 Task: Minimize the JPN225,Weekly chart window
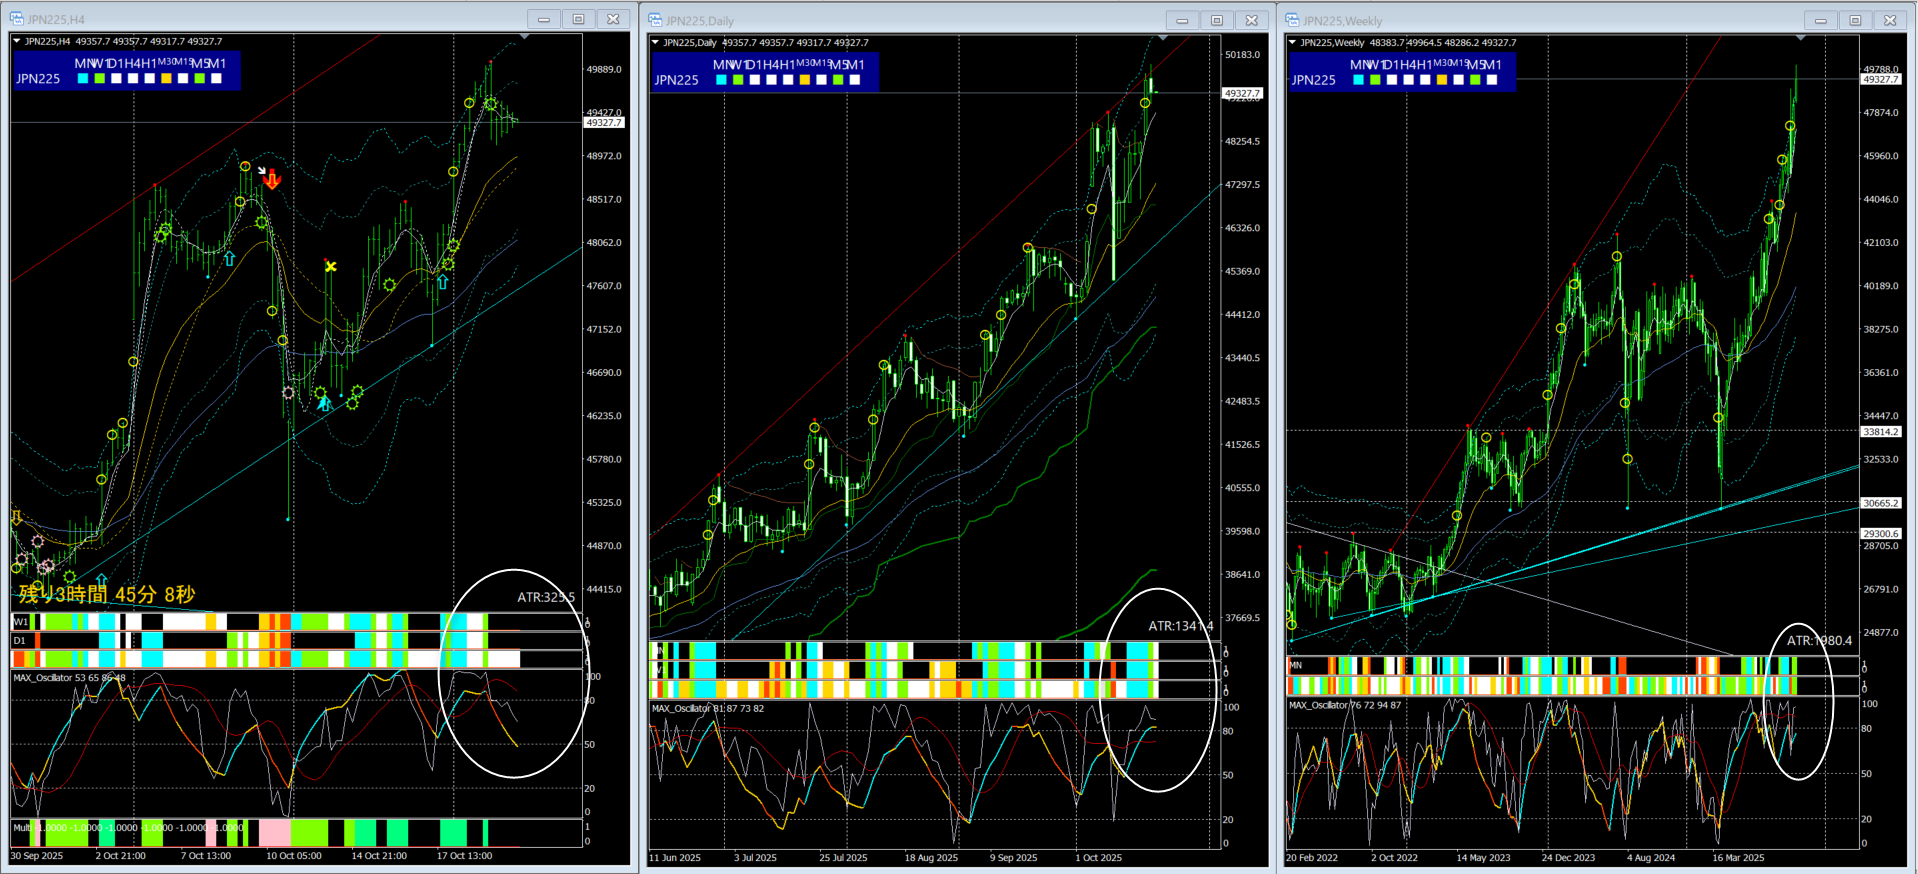tap(1820, 20)
